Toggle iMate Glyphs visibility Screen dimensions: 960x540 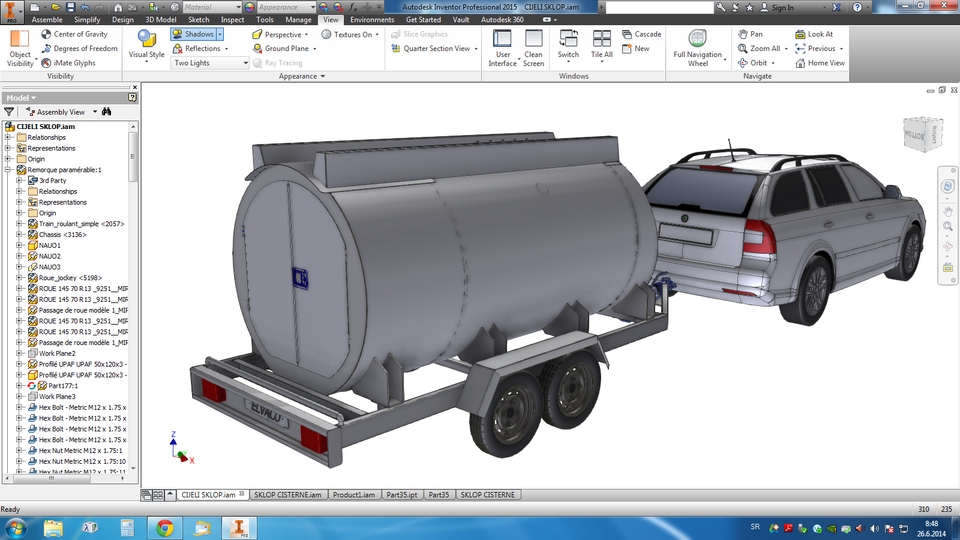46,63
